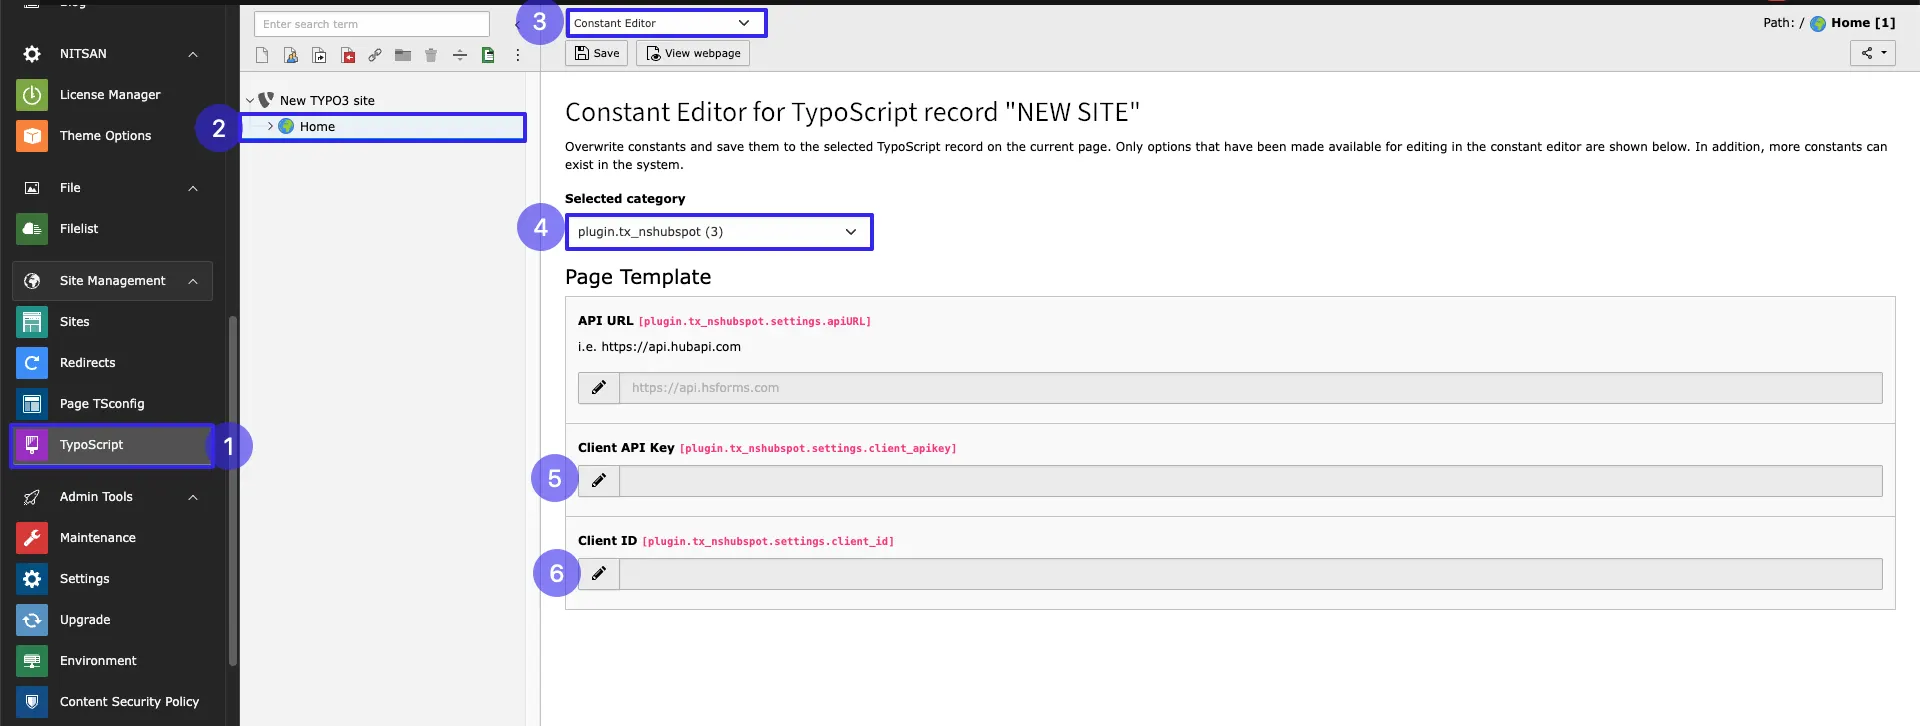Click the client_apikey constant name label

pyautogui.click(x=818, y=449)
